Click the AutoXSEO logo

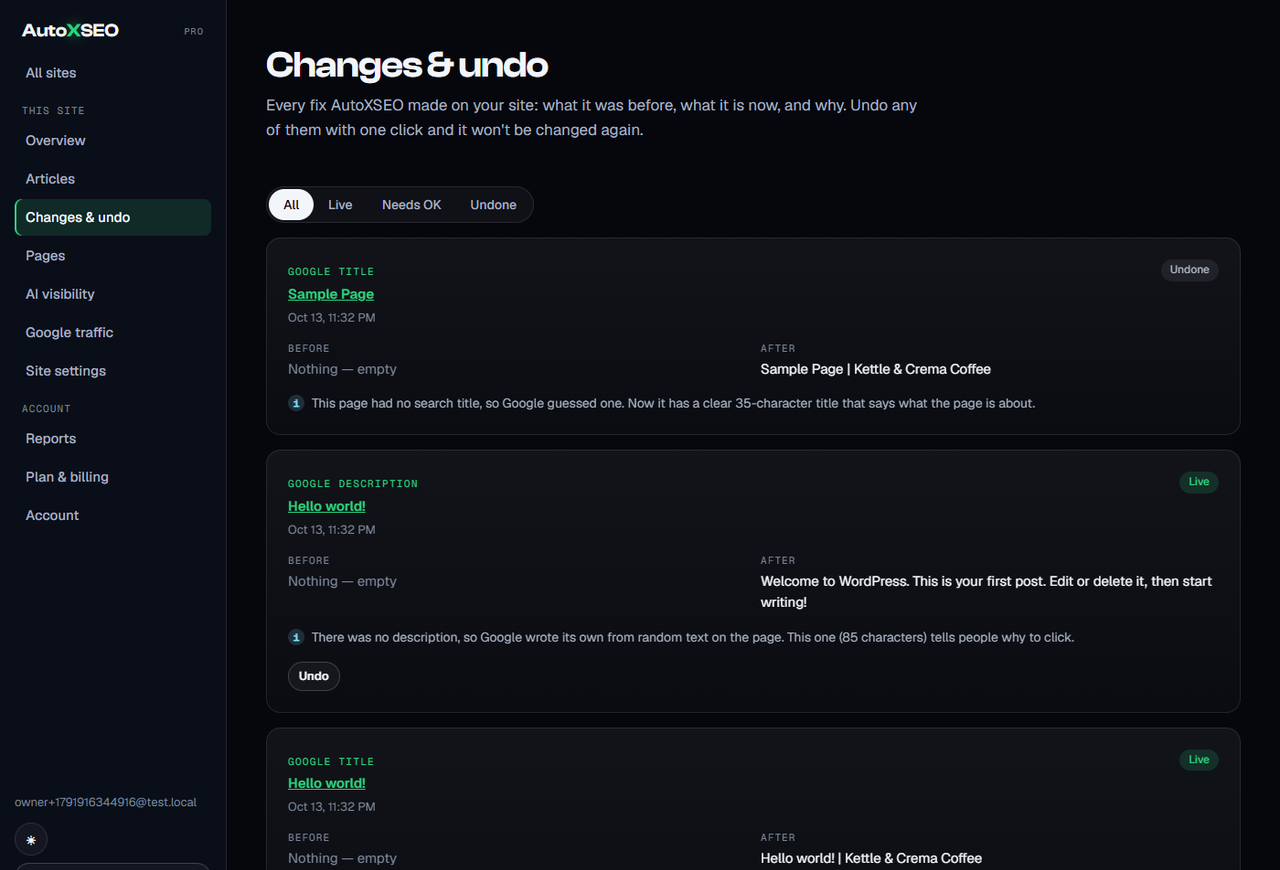(70, 30)
